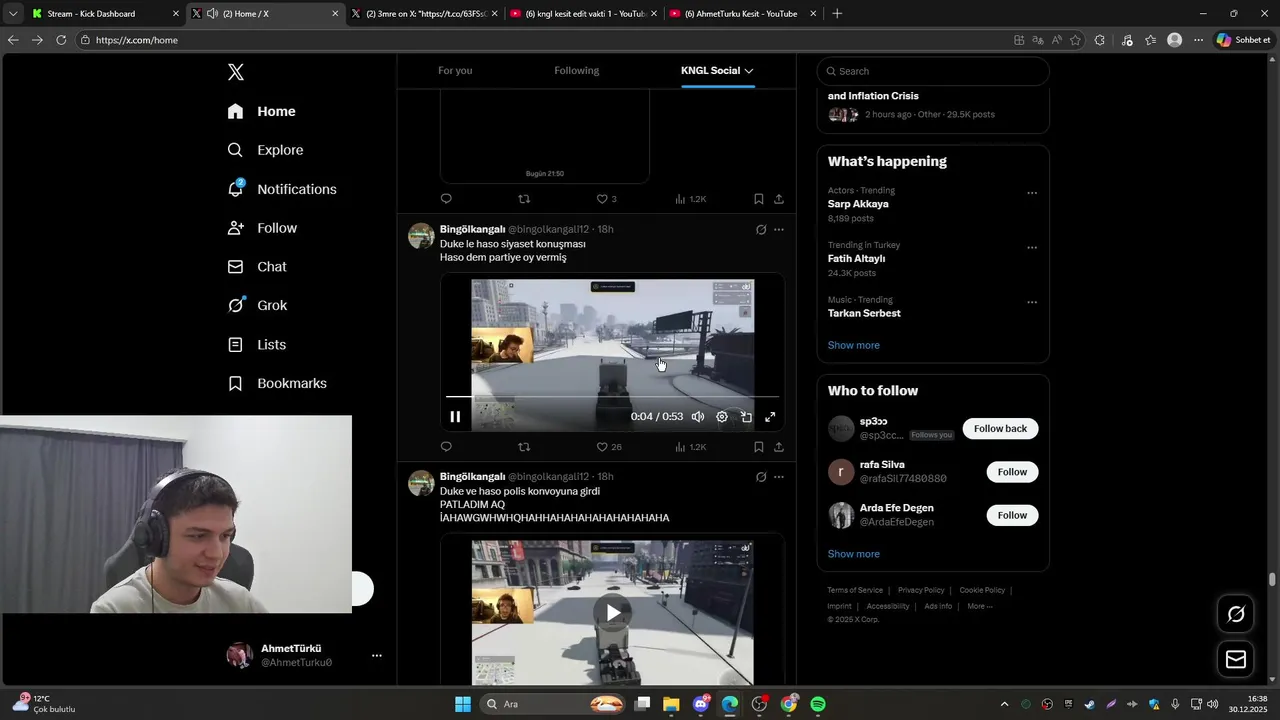Open more options for Sarp Akkaya trend

pos(1032,193)
